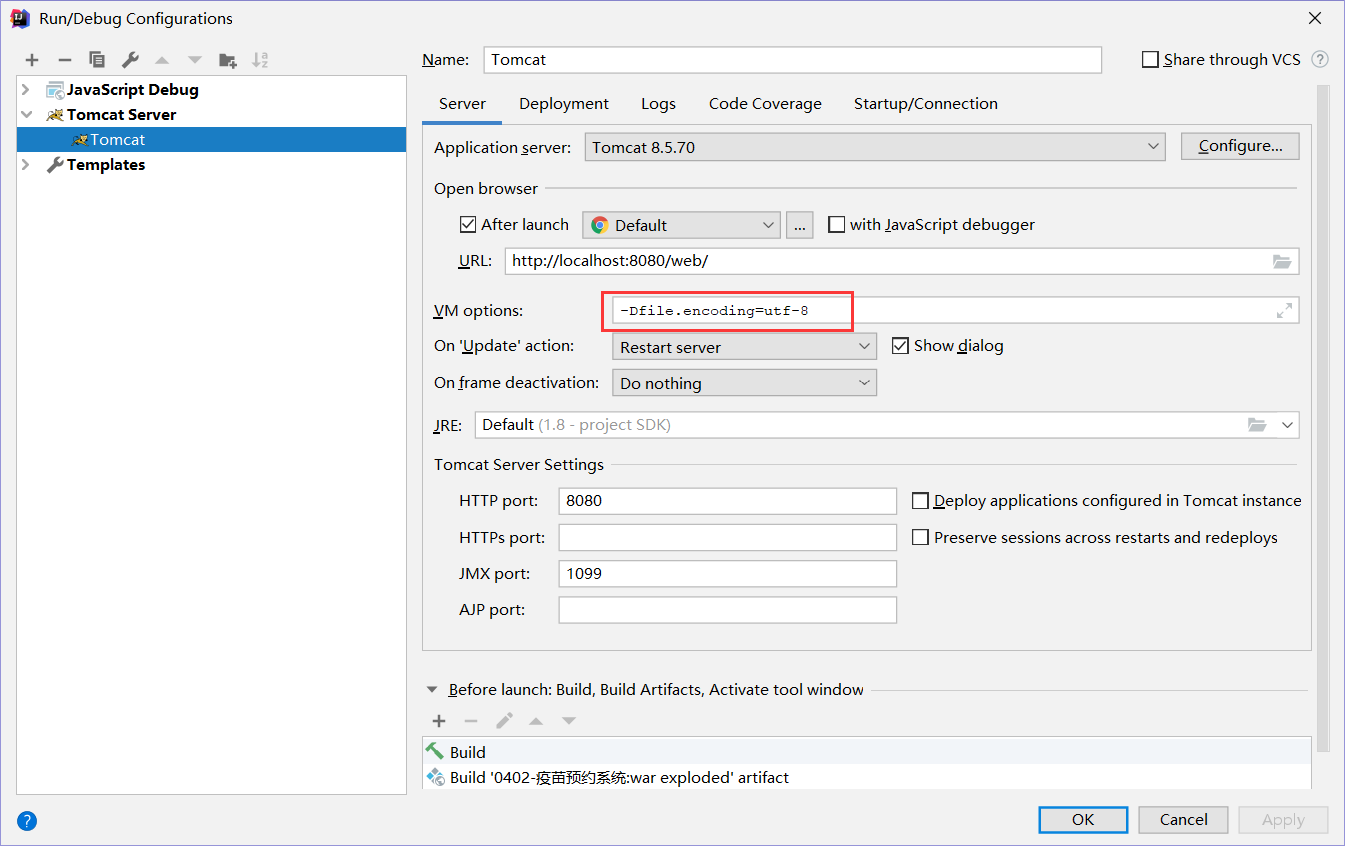The height and width of the screenshot is (846, 1345).
Task: Close the Run/Debug Configurations dialog
Action: [1316, 18]
